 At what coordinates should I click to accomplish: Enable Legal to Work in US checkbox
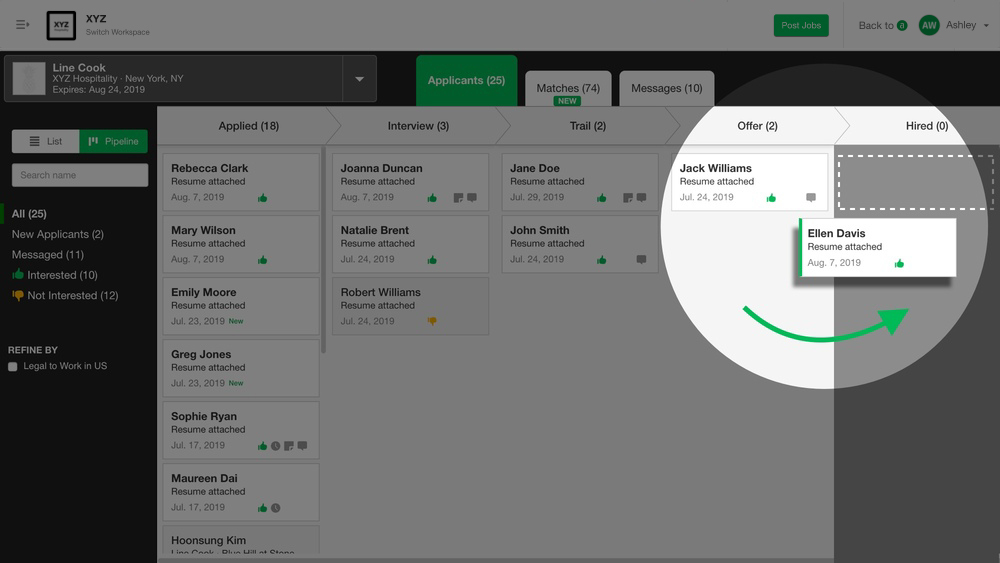click(12, 367)
